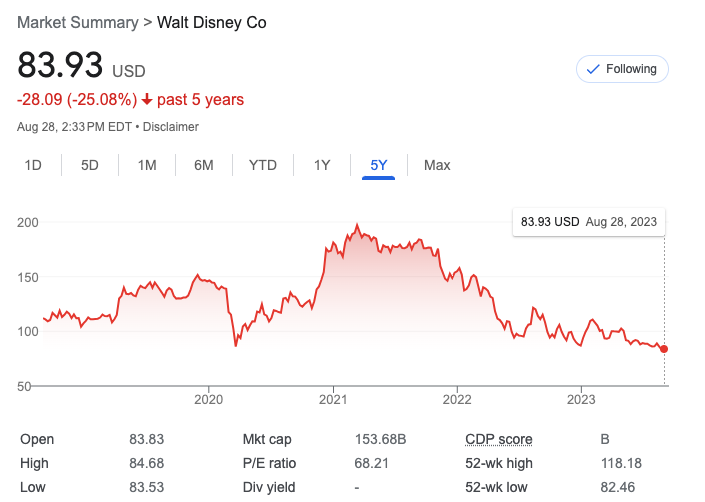
Task: Click the Mkt cap label
Action: point(266,439)
